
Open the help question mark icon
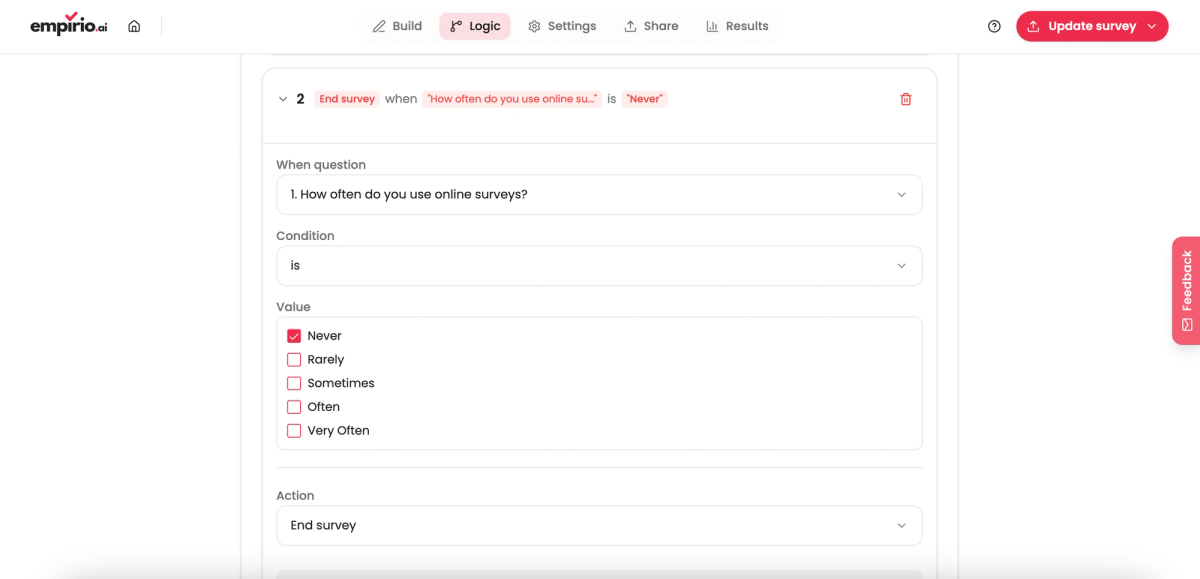pyautogui.click(x=994, y=26)
